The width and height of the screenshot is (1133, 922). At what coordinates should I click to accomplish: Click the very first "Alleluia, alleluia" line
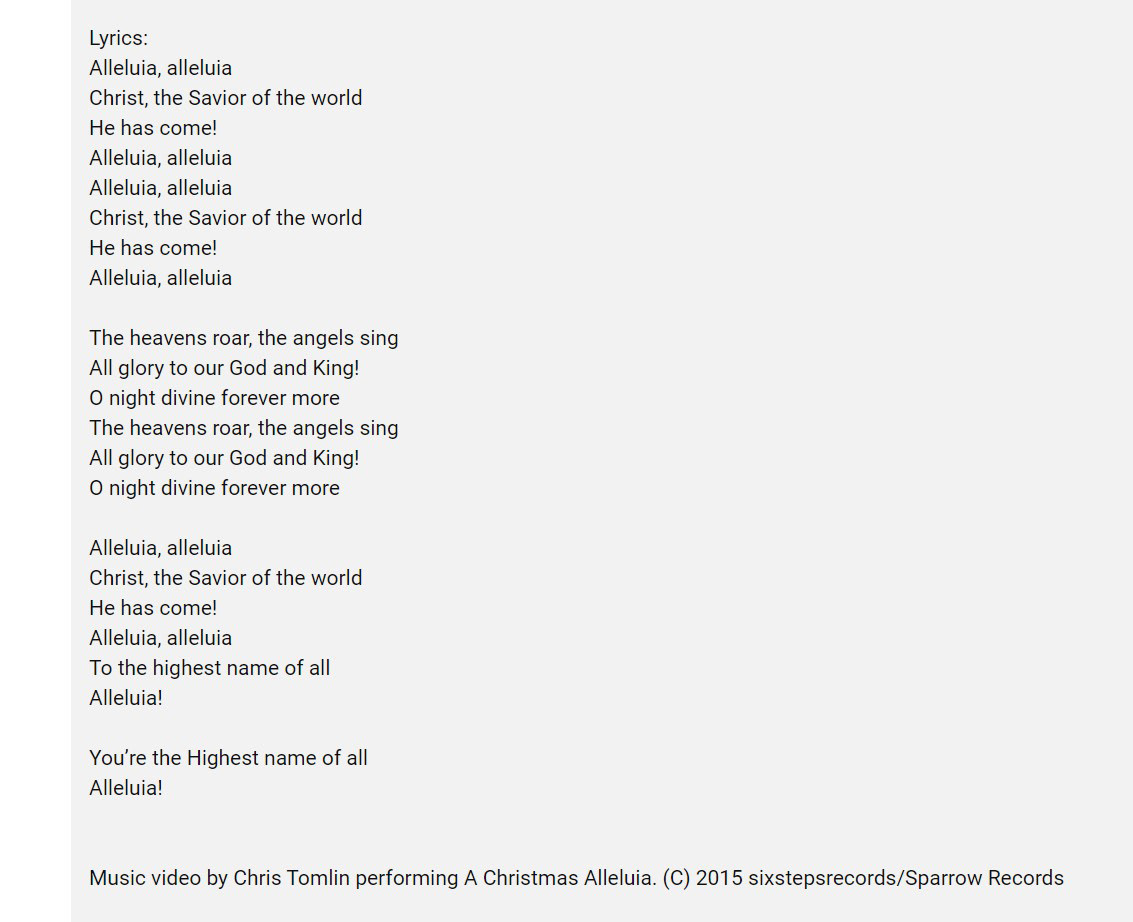coord(160,68)
